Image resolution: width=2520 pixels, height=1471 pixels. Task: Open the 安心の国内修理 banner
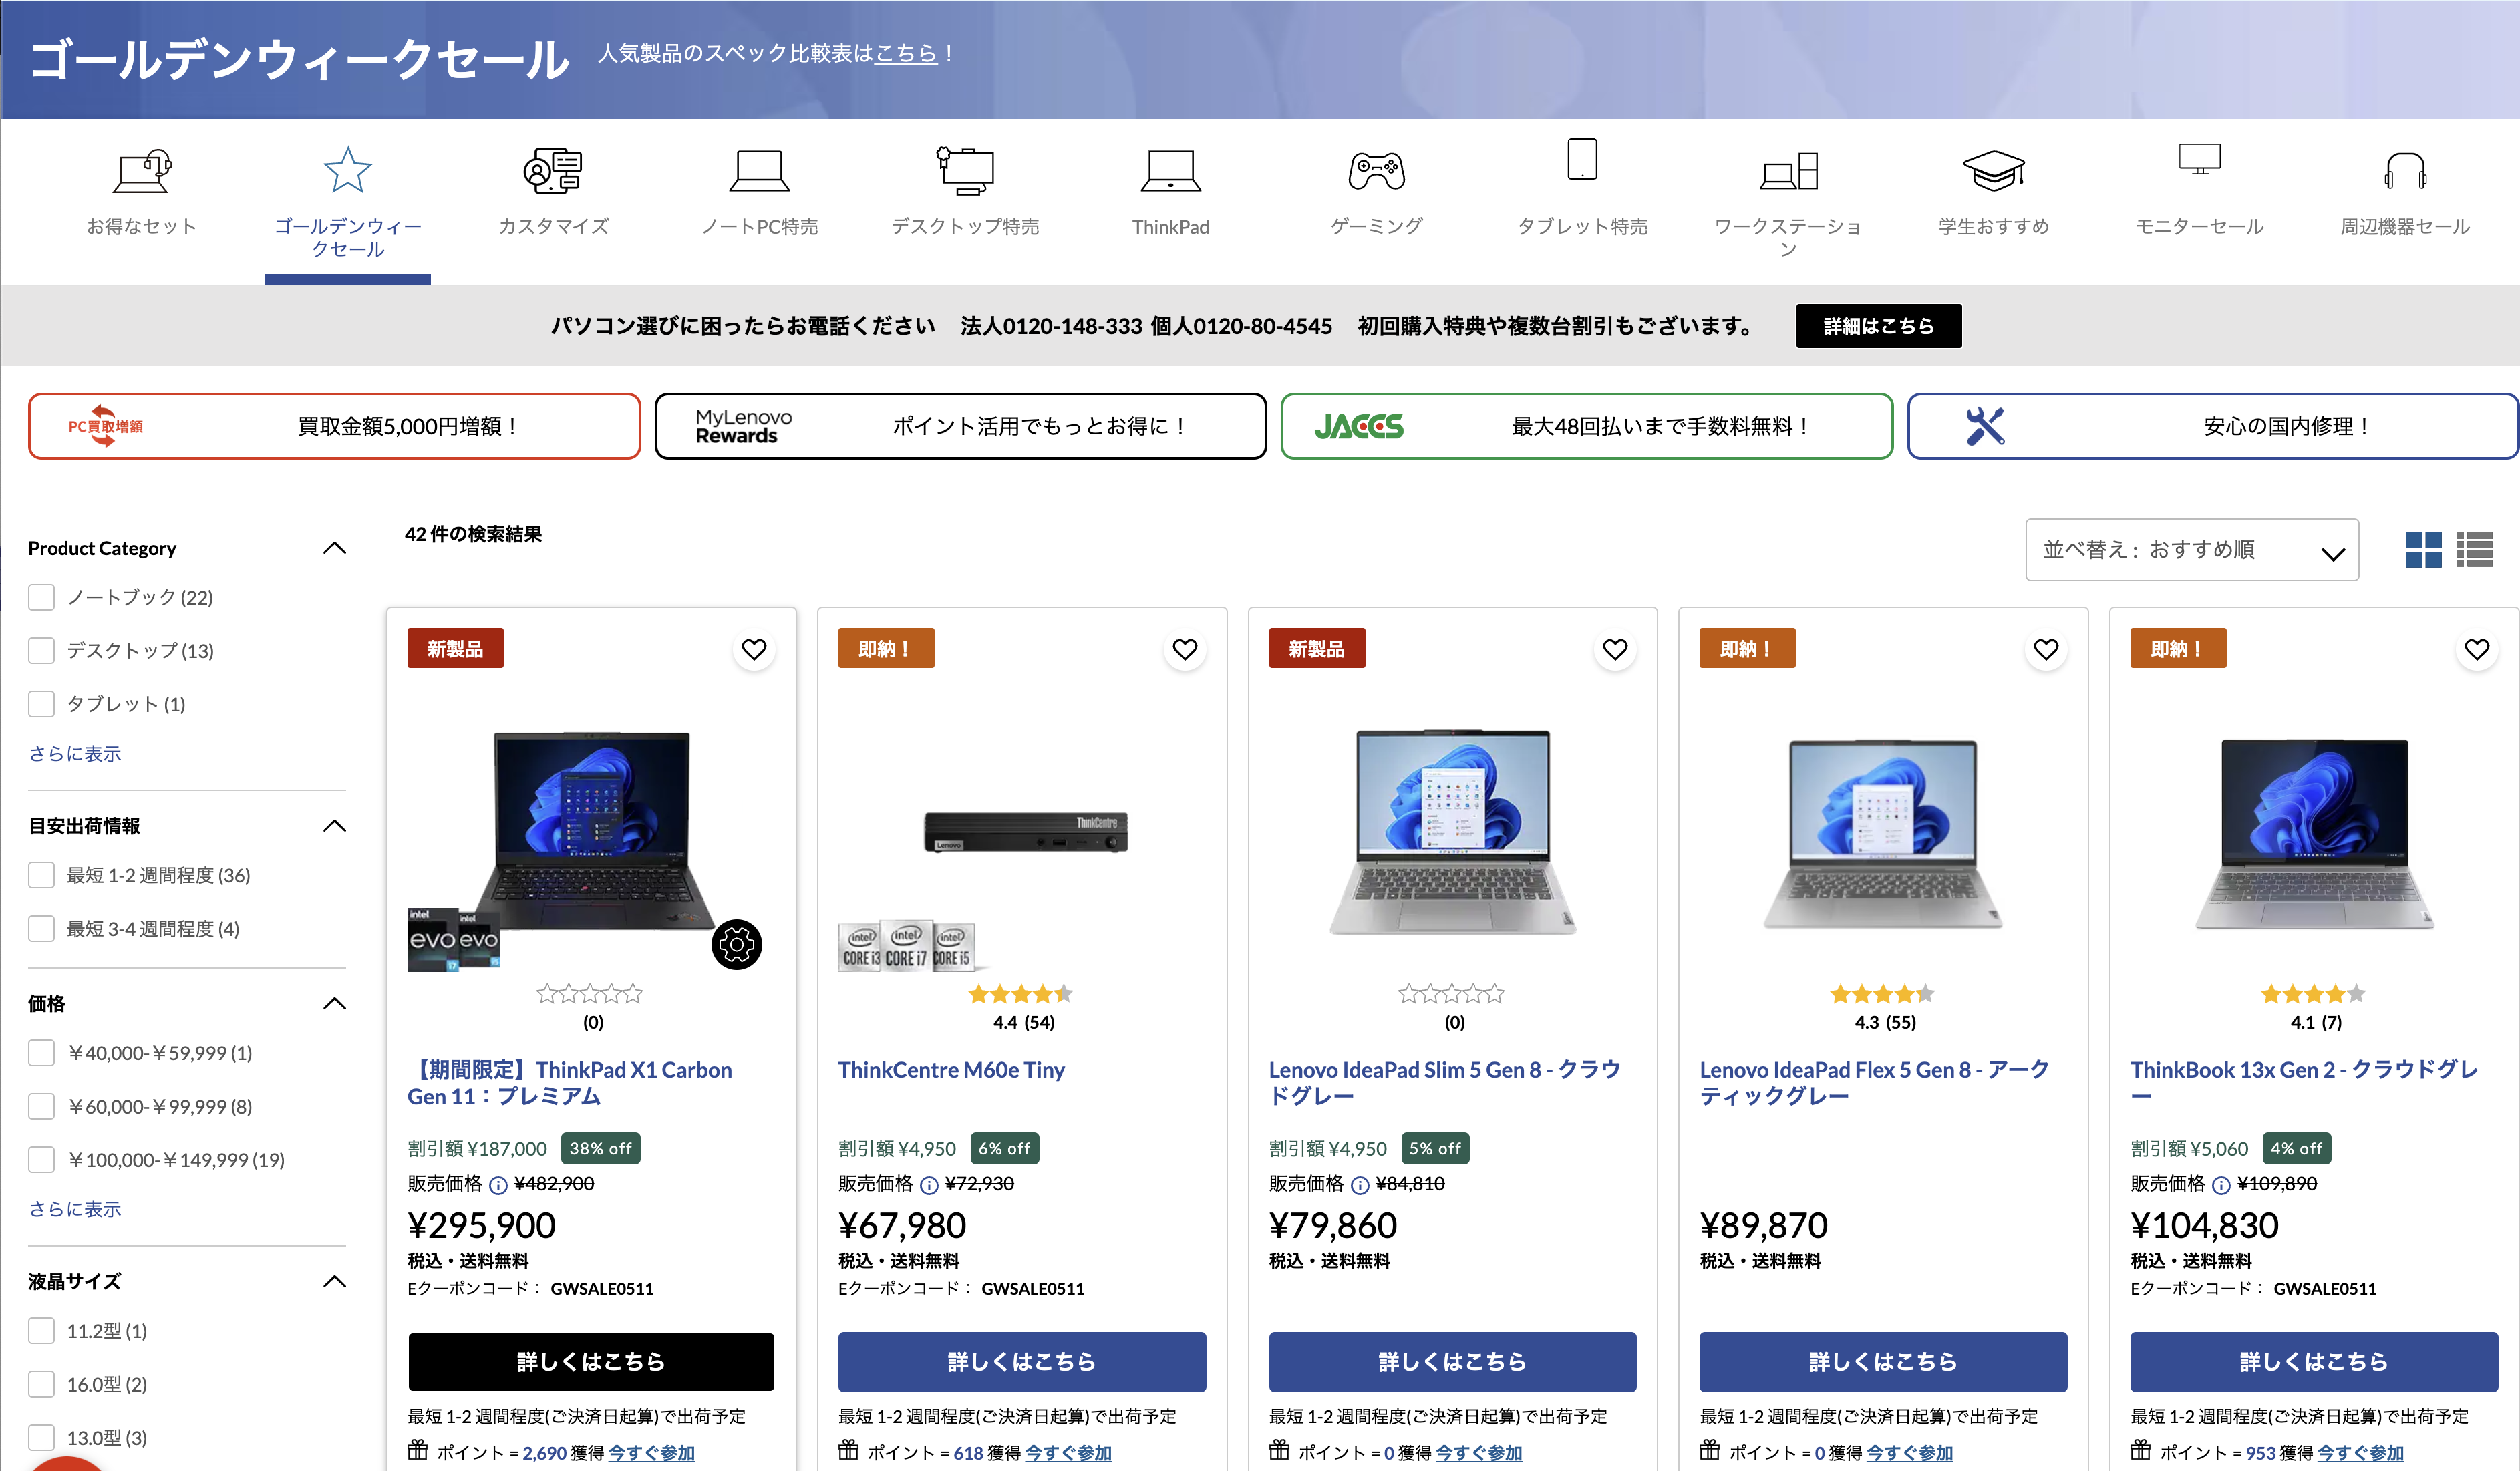[x=2213, y=426]
